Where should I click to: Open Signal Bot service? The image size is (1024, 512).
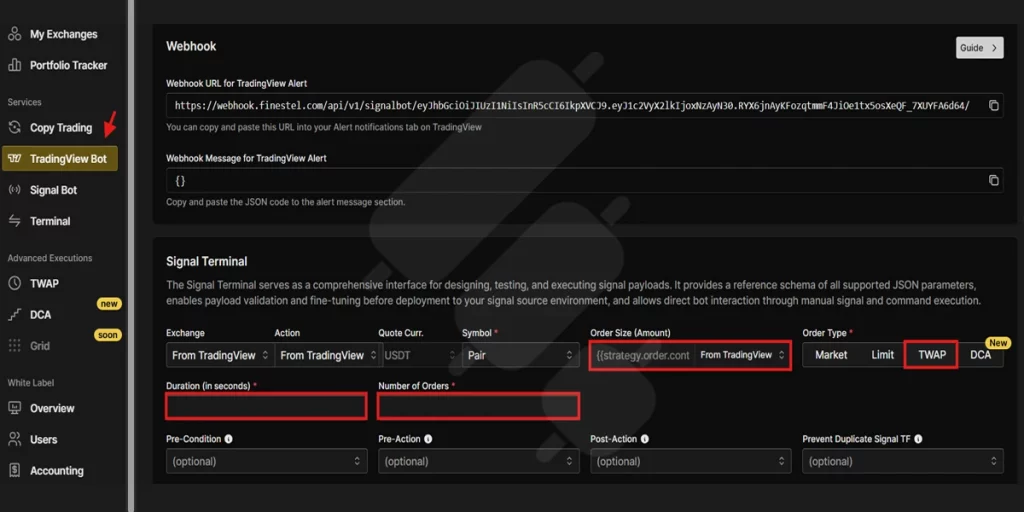pyautogui.click(x=54, y=190)
